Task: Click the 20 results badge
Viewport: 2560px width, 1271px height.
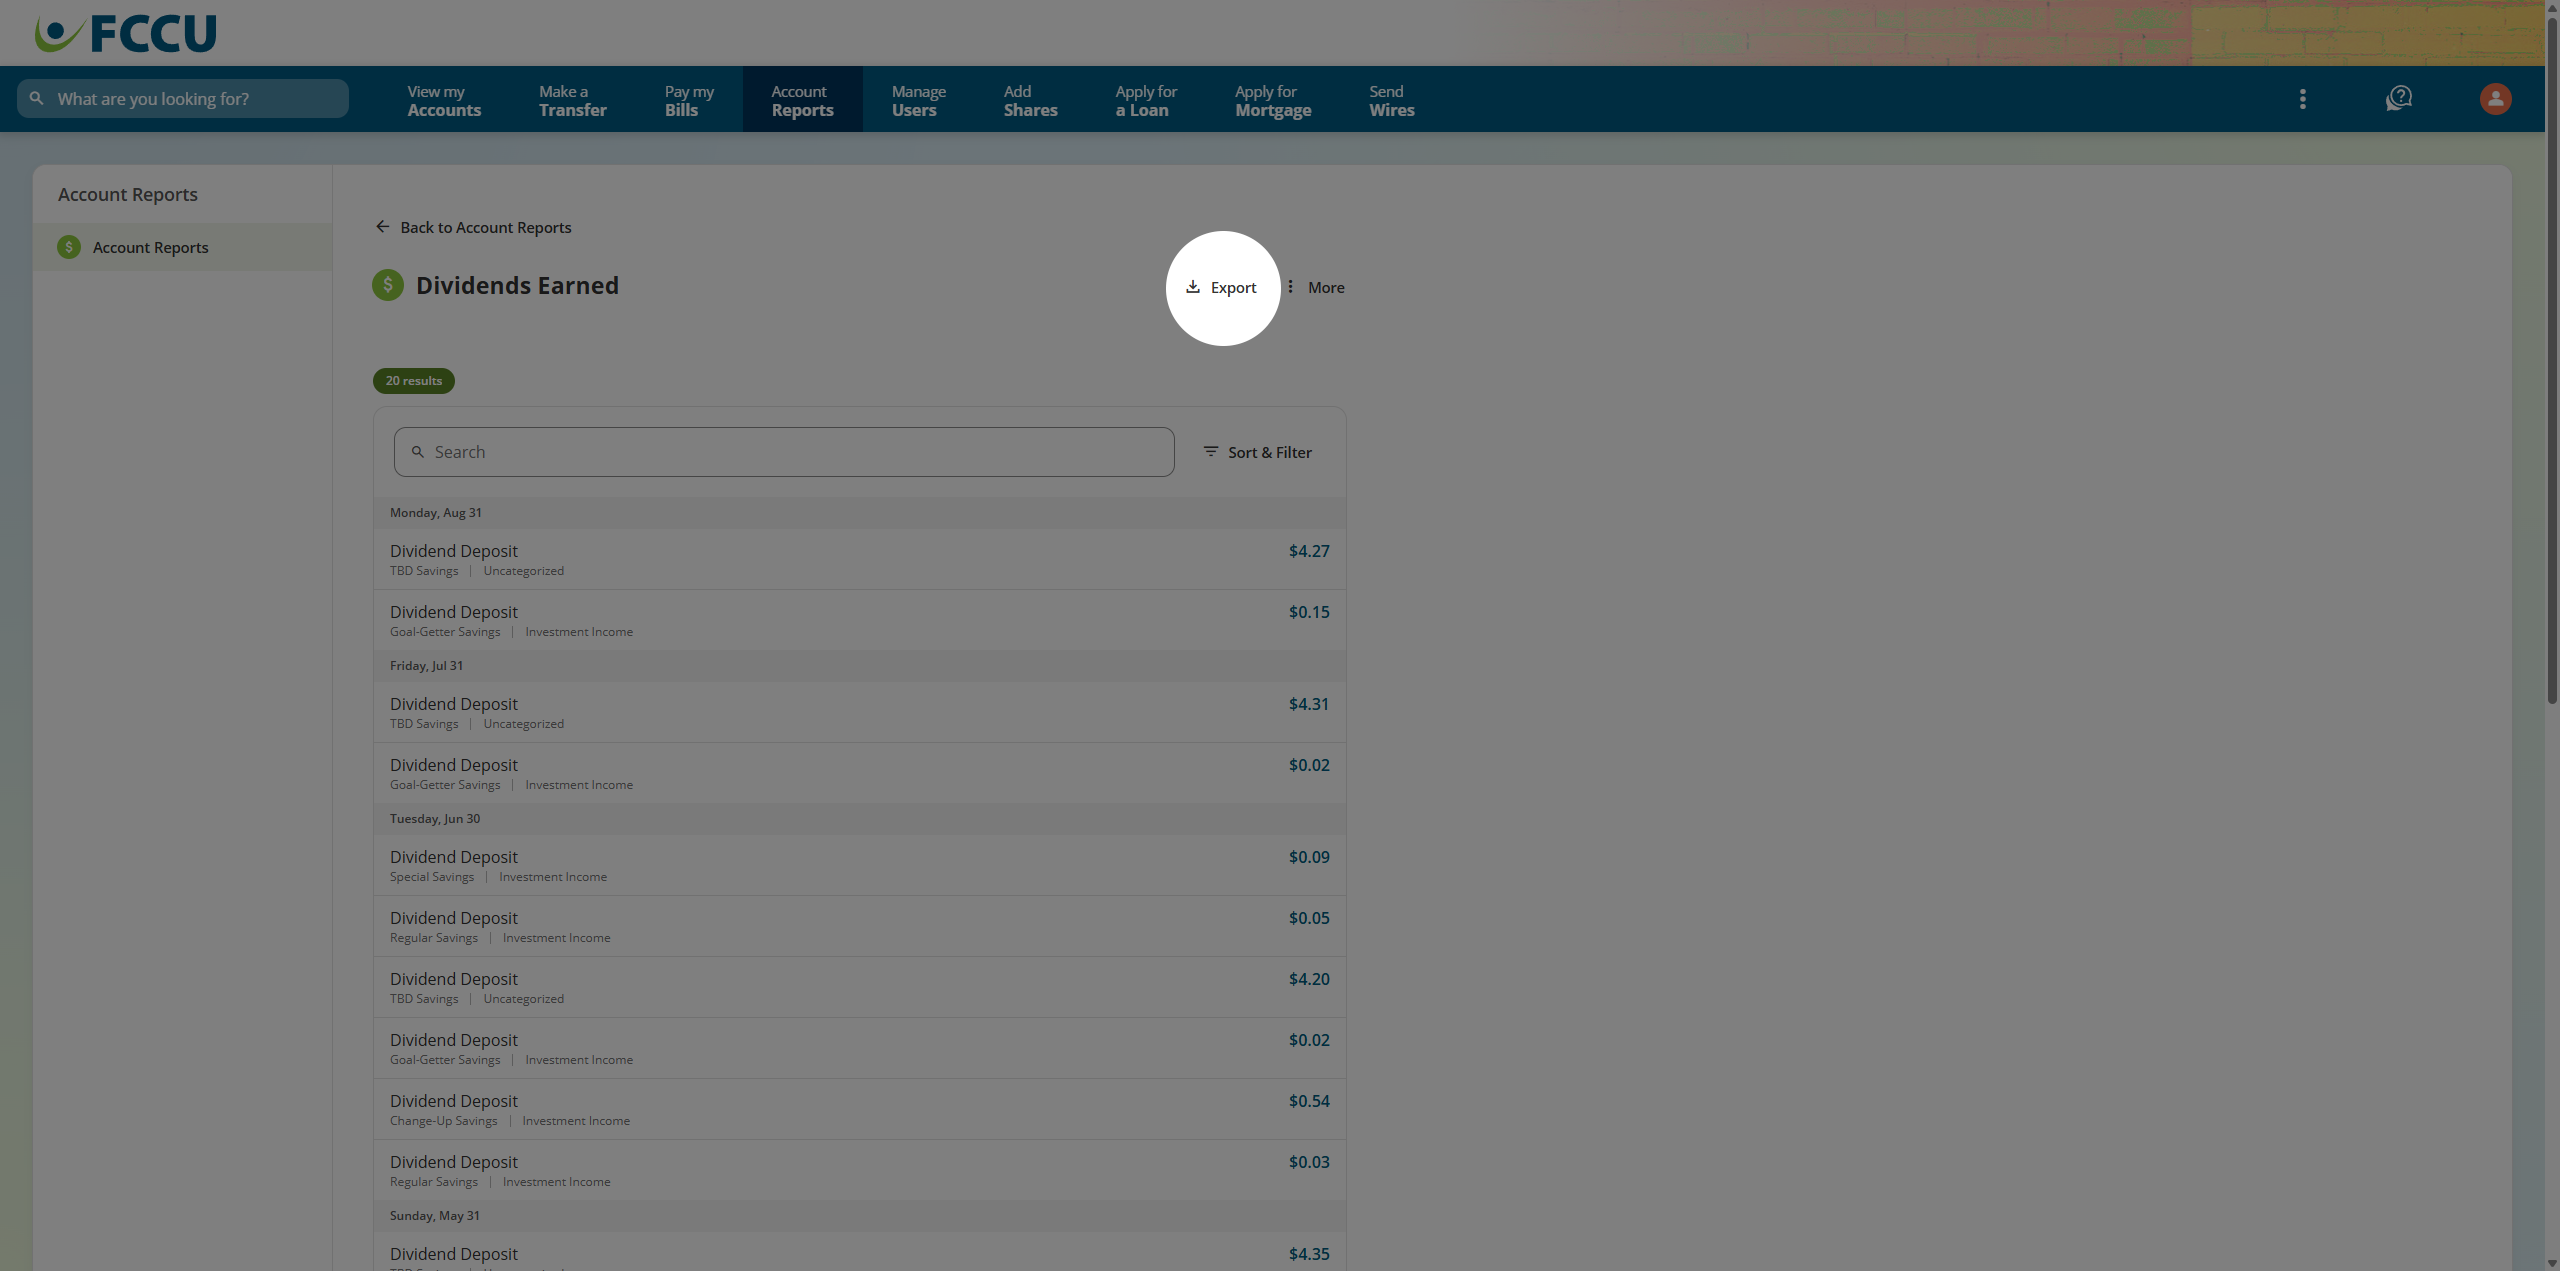Action: 414,381
